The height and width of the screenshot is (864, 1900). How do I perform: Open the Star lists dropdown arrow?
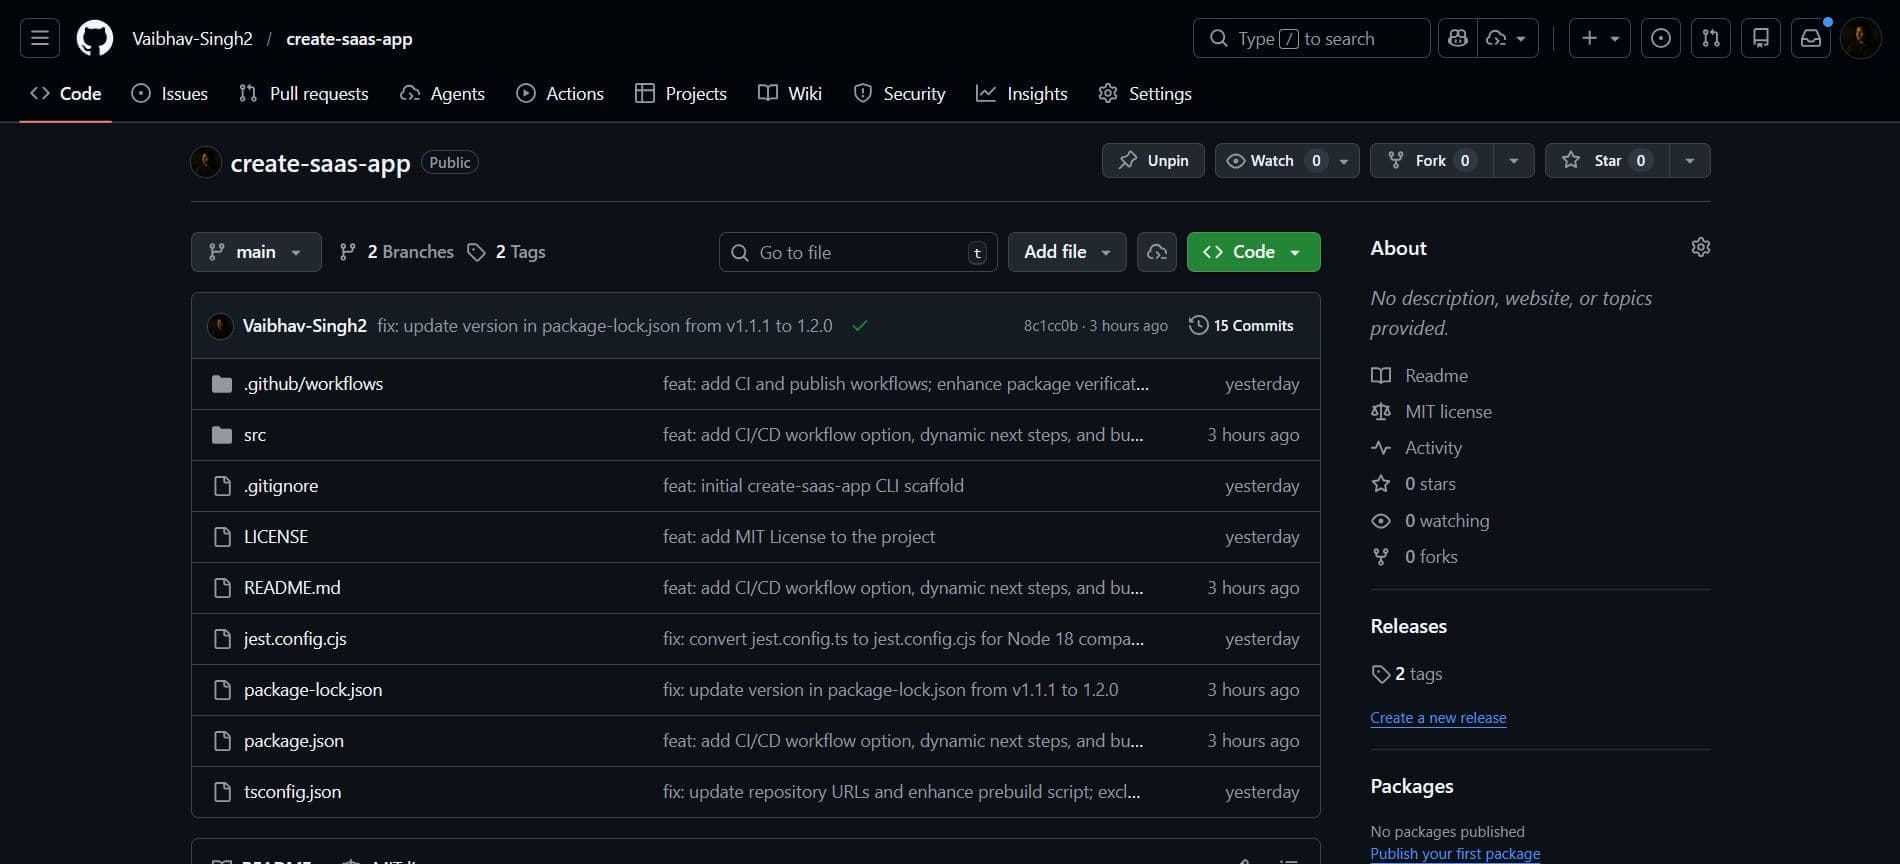(x=1690, y=161)
